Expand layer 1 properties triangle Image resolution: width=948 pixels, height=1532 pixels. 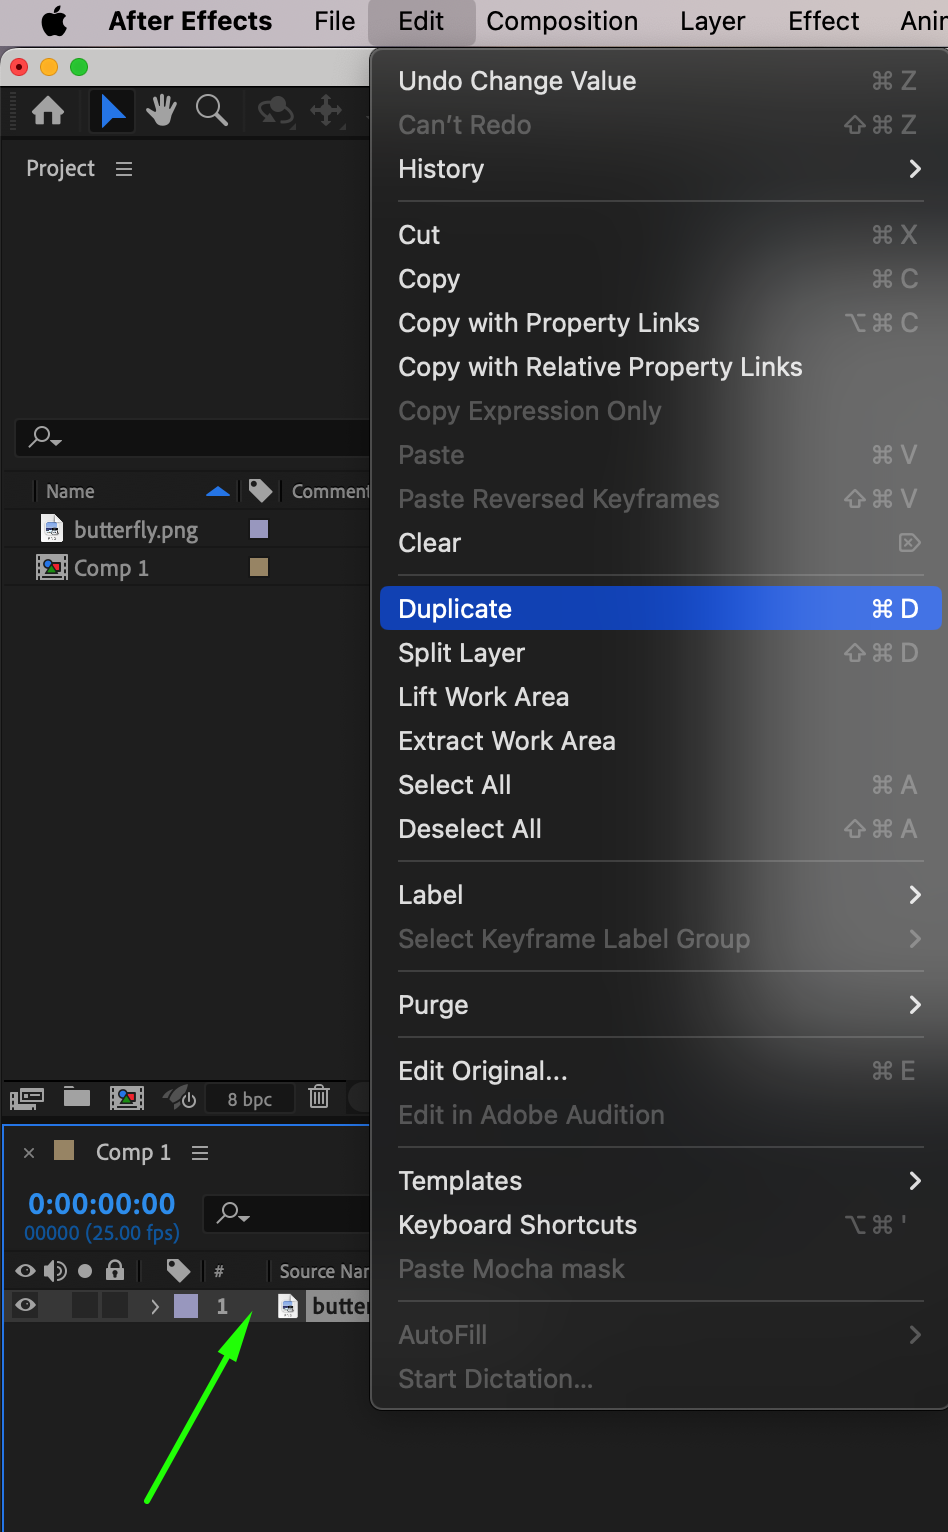[154, 1306]
